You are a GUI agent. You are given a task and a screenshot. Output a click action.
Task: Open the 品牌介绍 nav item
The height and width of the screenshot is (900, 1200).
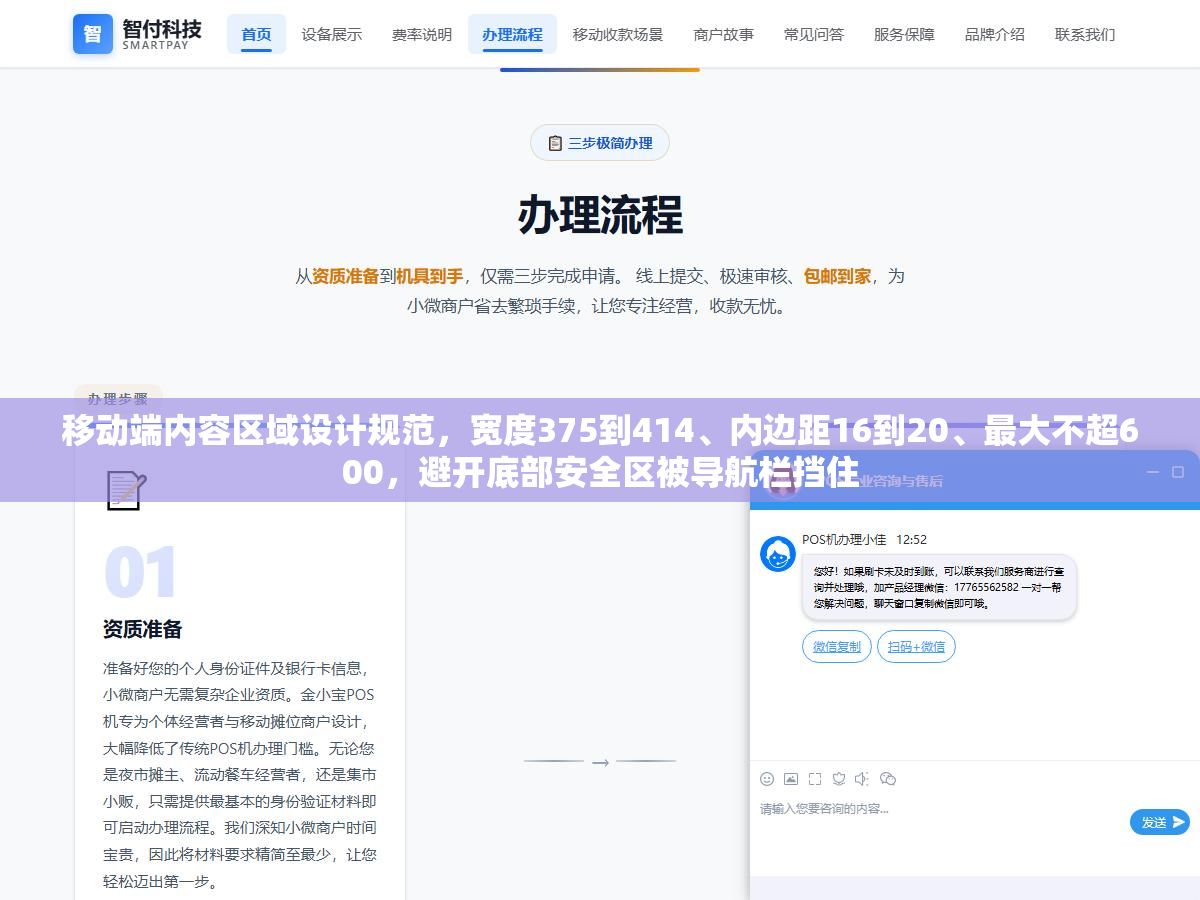point(995,34)
